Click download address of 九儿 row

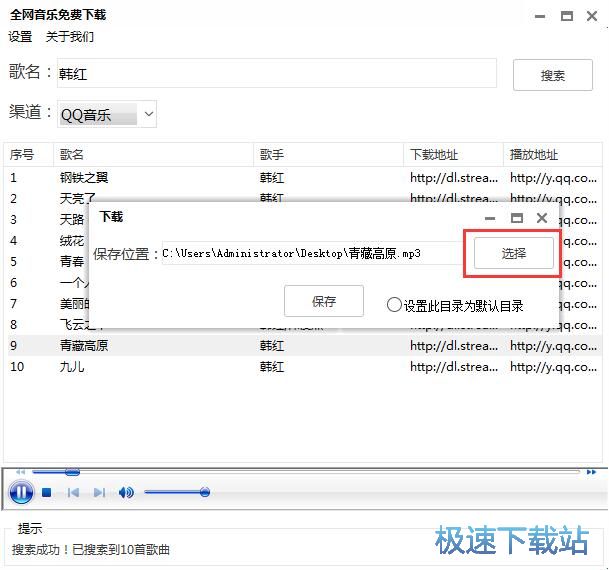(x=454, y=367)
